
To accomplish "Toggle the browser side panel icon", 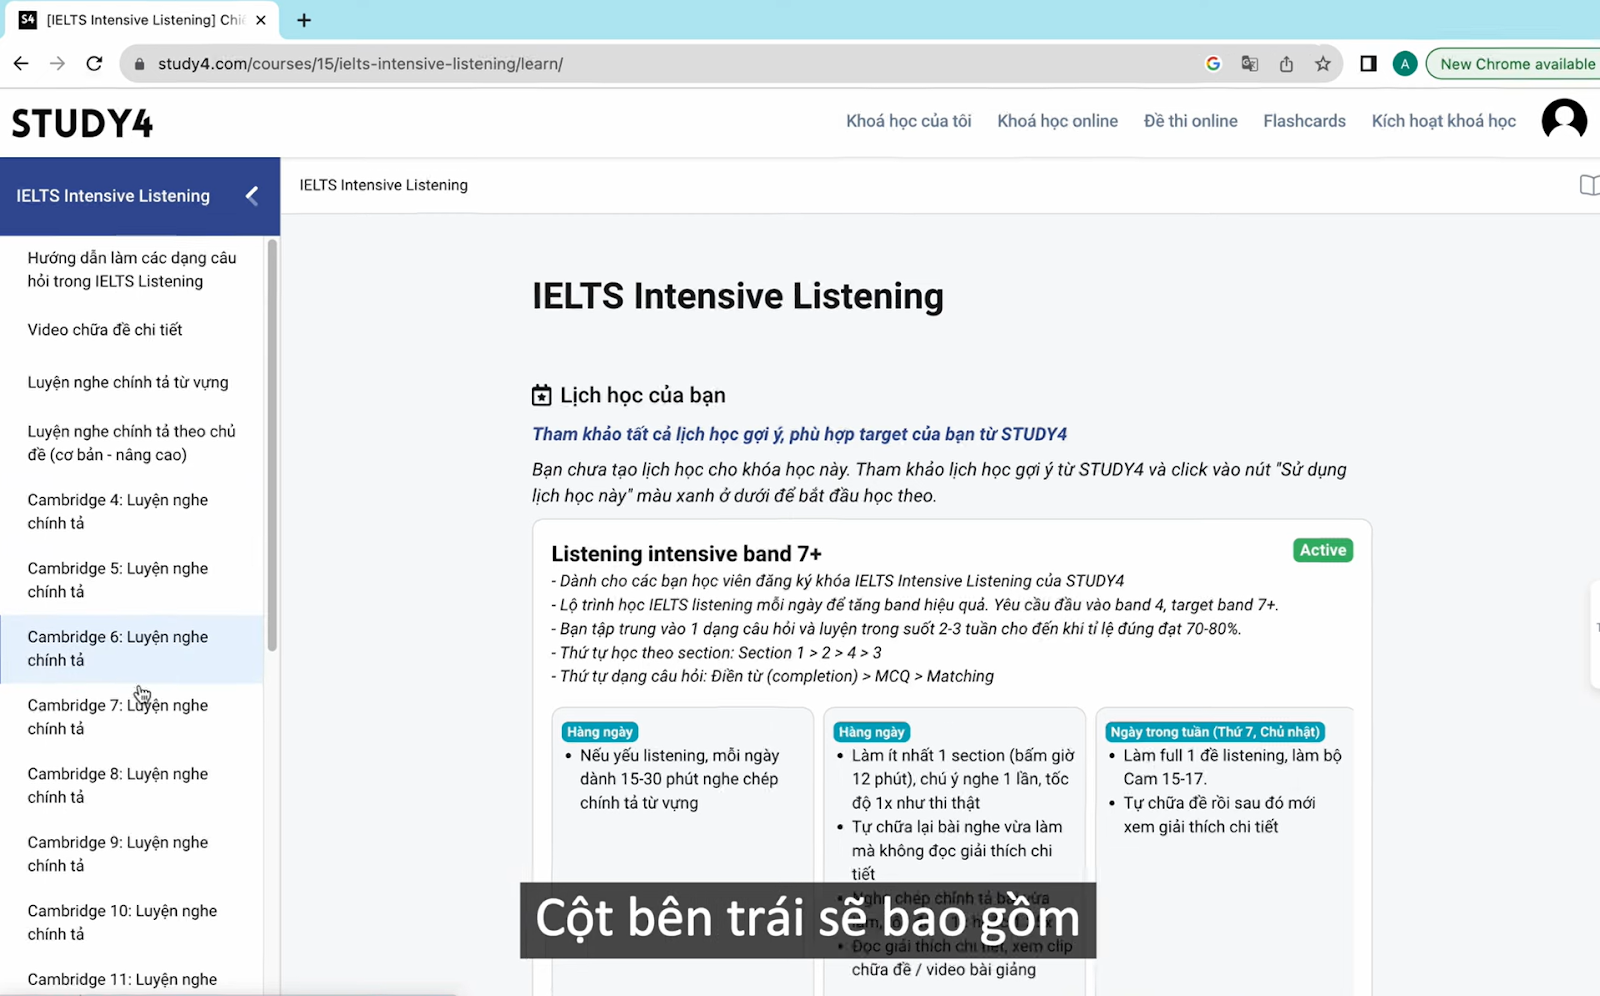I will click(x=1368, y=64).
